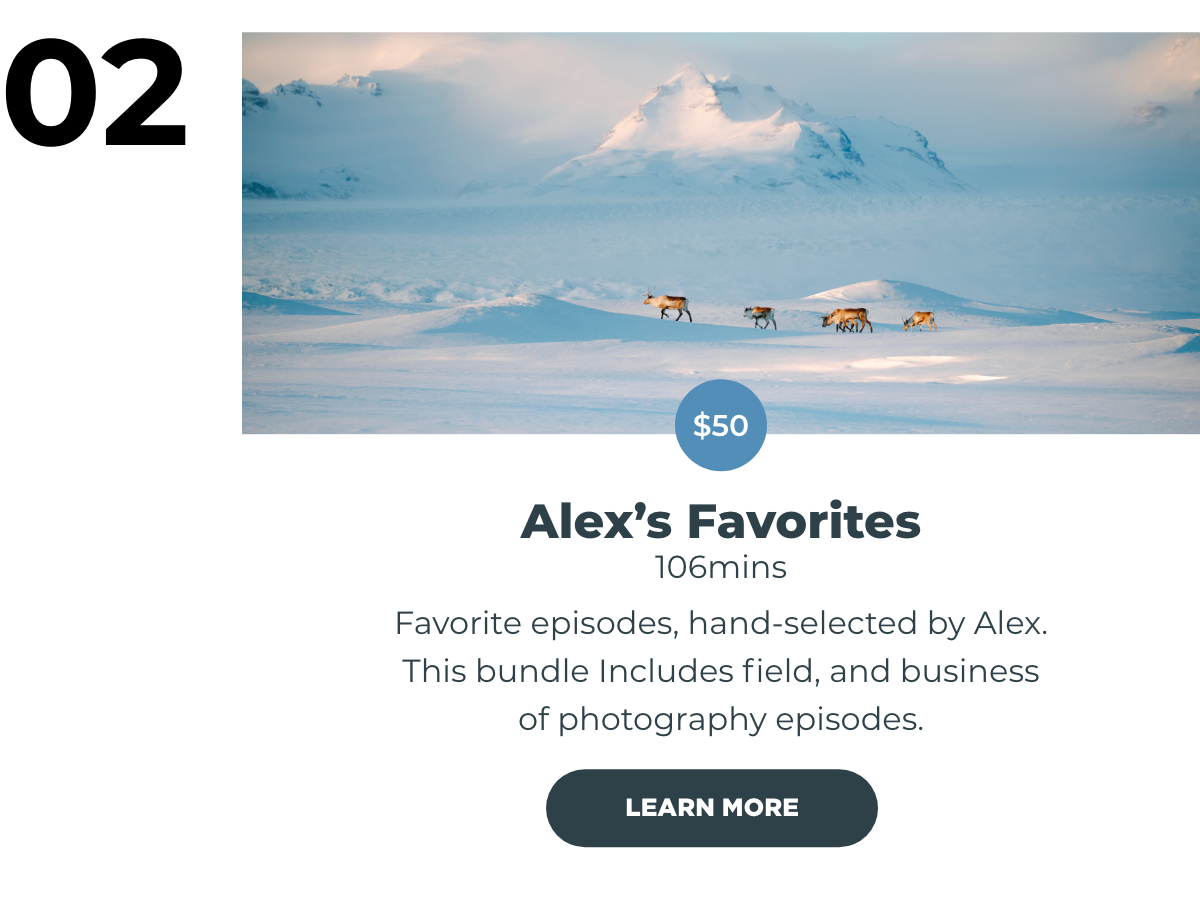The width and height of the screenshot is (1200, 910).
Task: Click the LEARN MORE button
Action: click(x=711, y=808)
